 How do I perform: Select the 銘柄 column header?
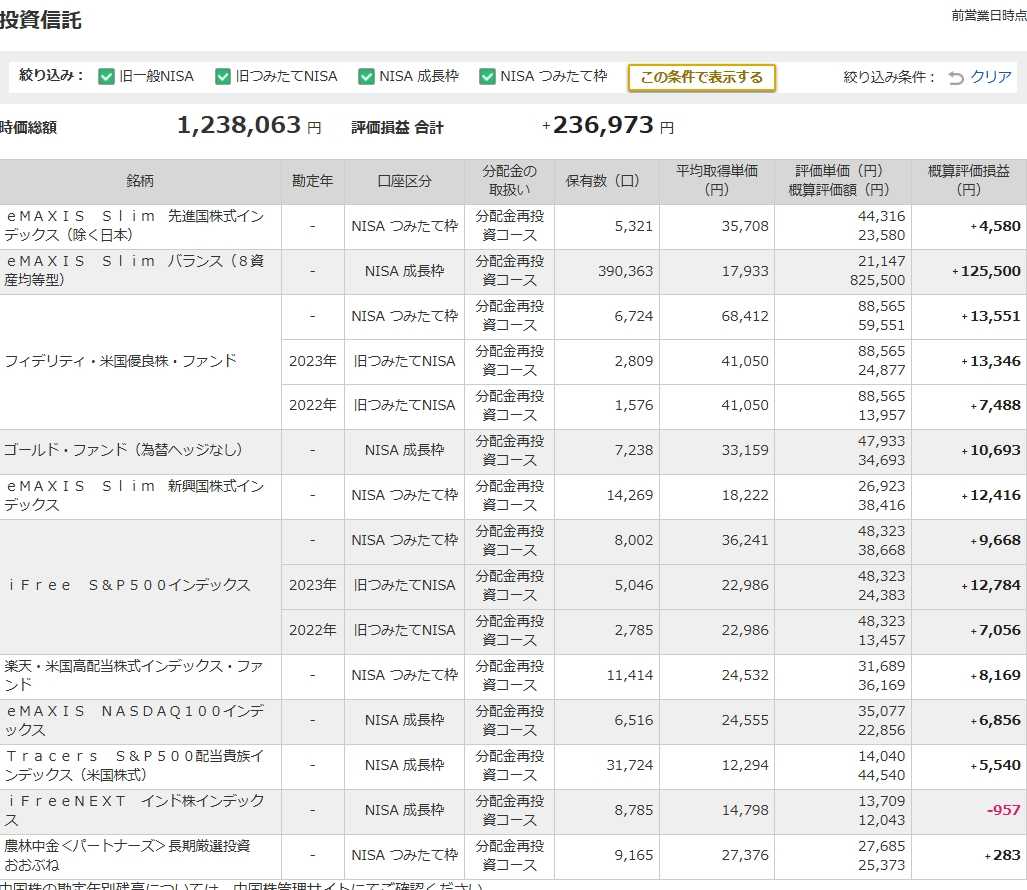[140, 181]
